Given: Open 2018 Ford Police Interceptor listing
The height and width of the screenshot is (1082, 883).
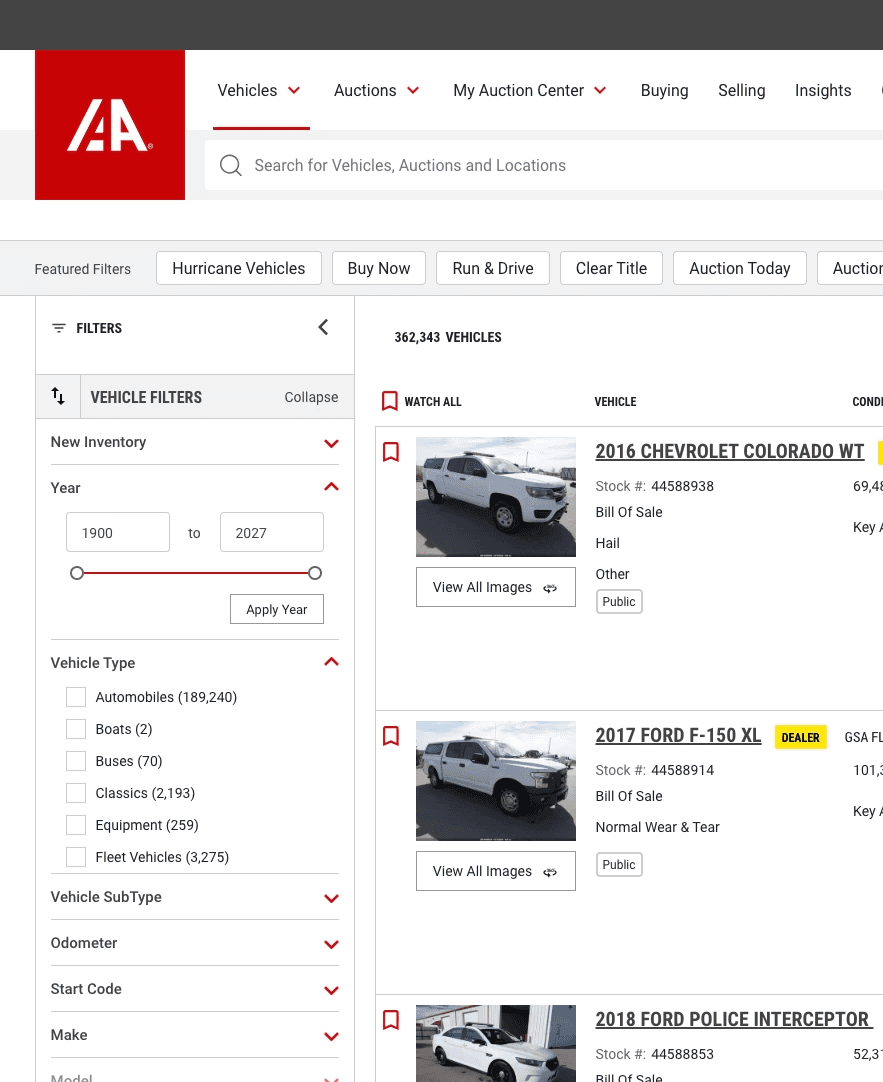Looking at the screenshot, I should click(x=732, y=1019).
